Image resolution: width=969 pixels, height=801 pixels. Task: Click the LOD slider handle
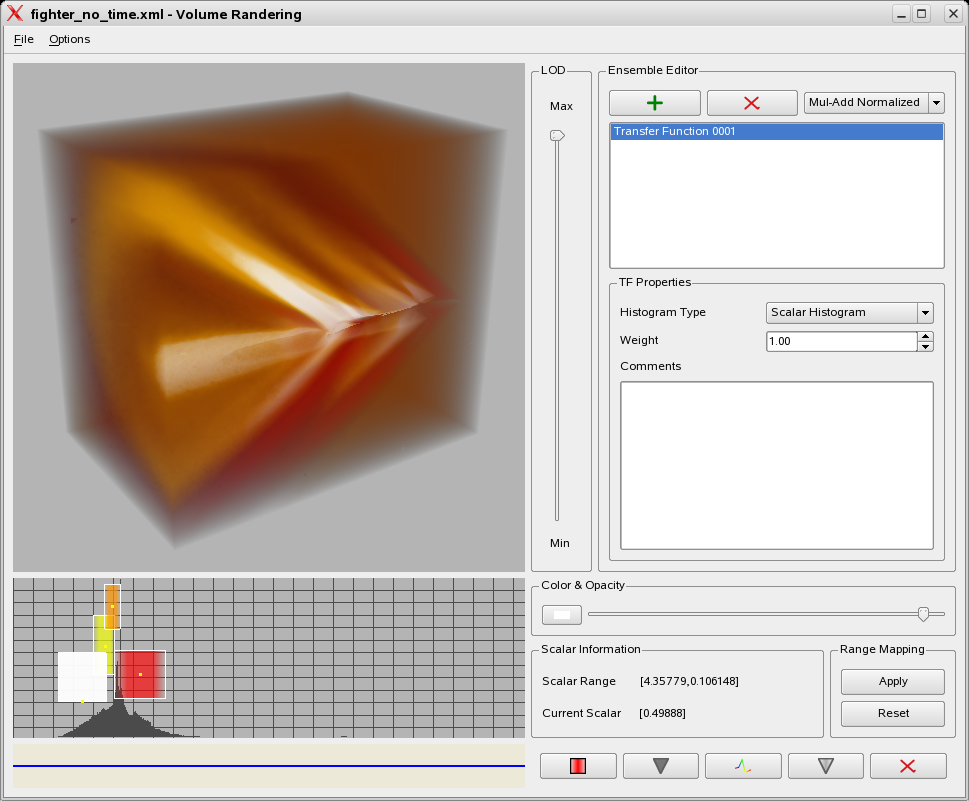point(557,135)
